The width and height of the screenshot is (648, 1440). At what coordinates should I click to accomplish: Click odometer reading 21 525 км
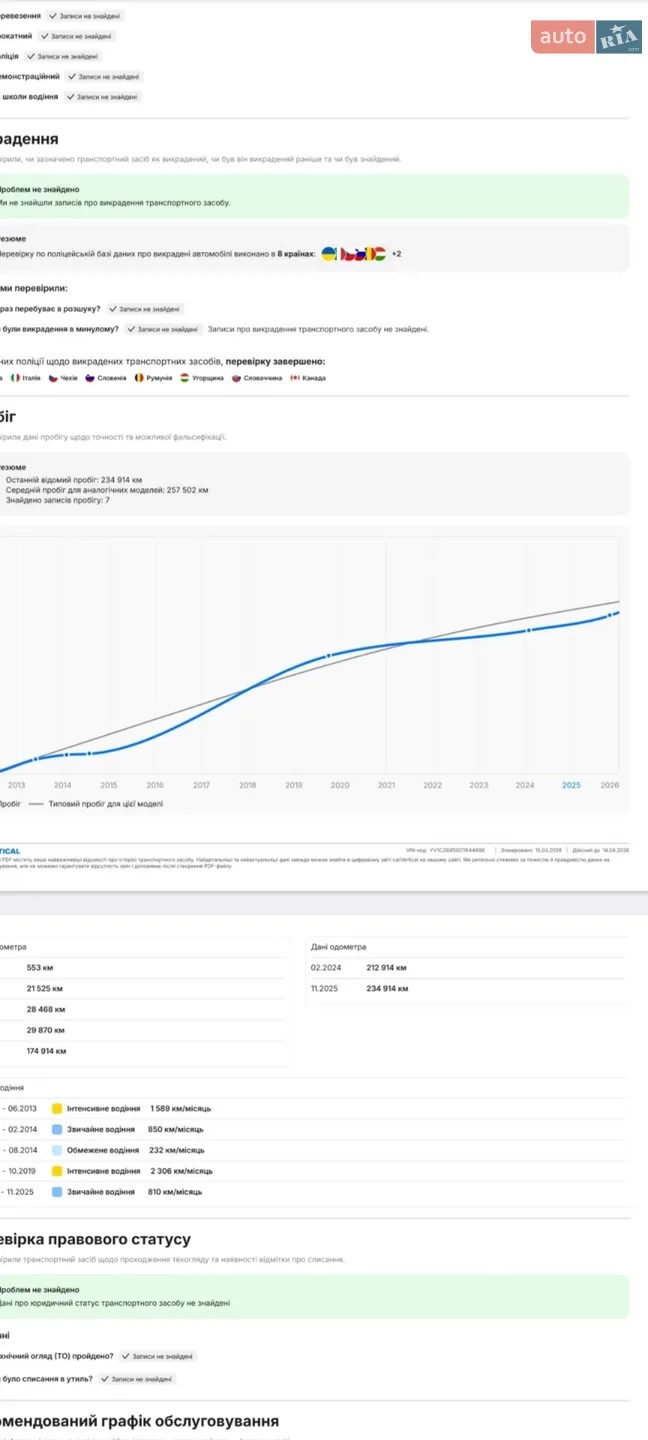click(45, 989)
